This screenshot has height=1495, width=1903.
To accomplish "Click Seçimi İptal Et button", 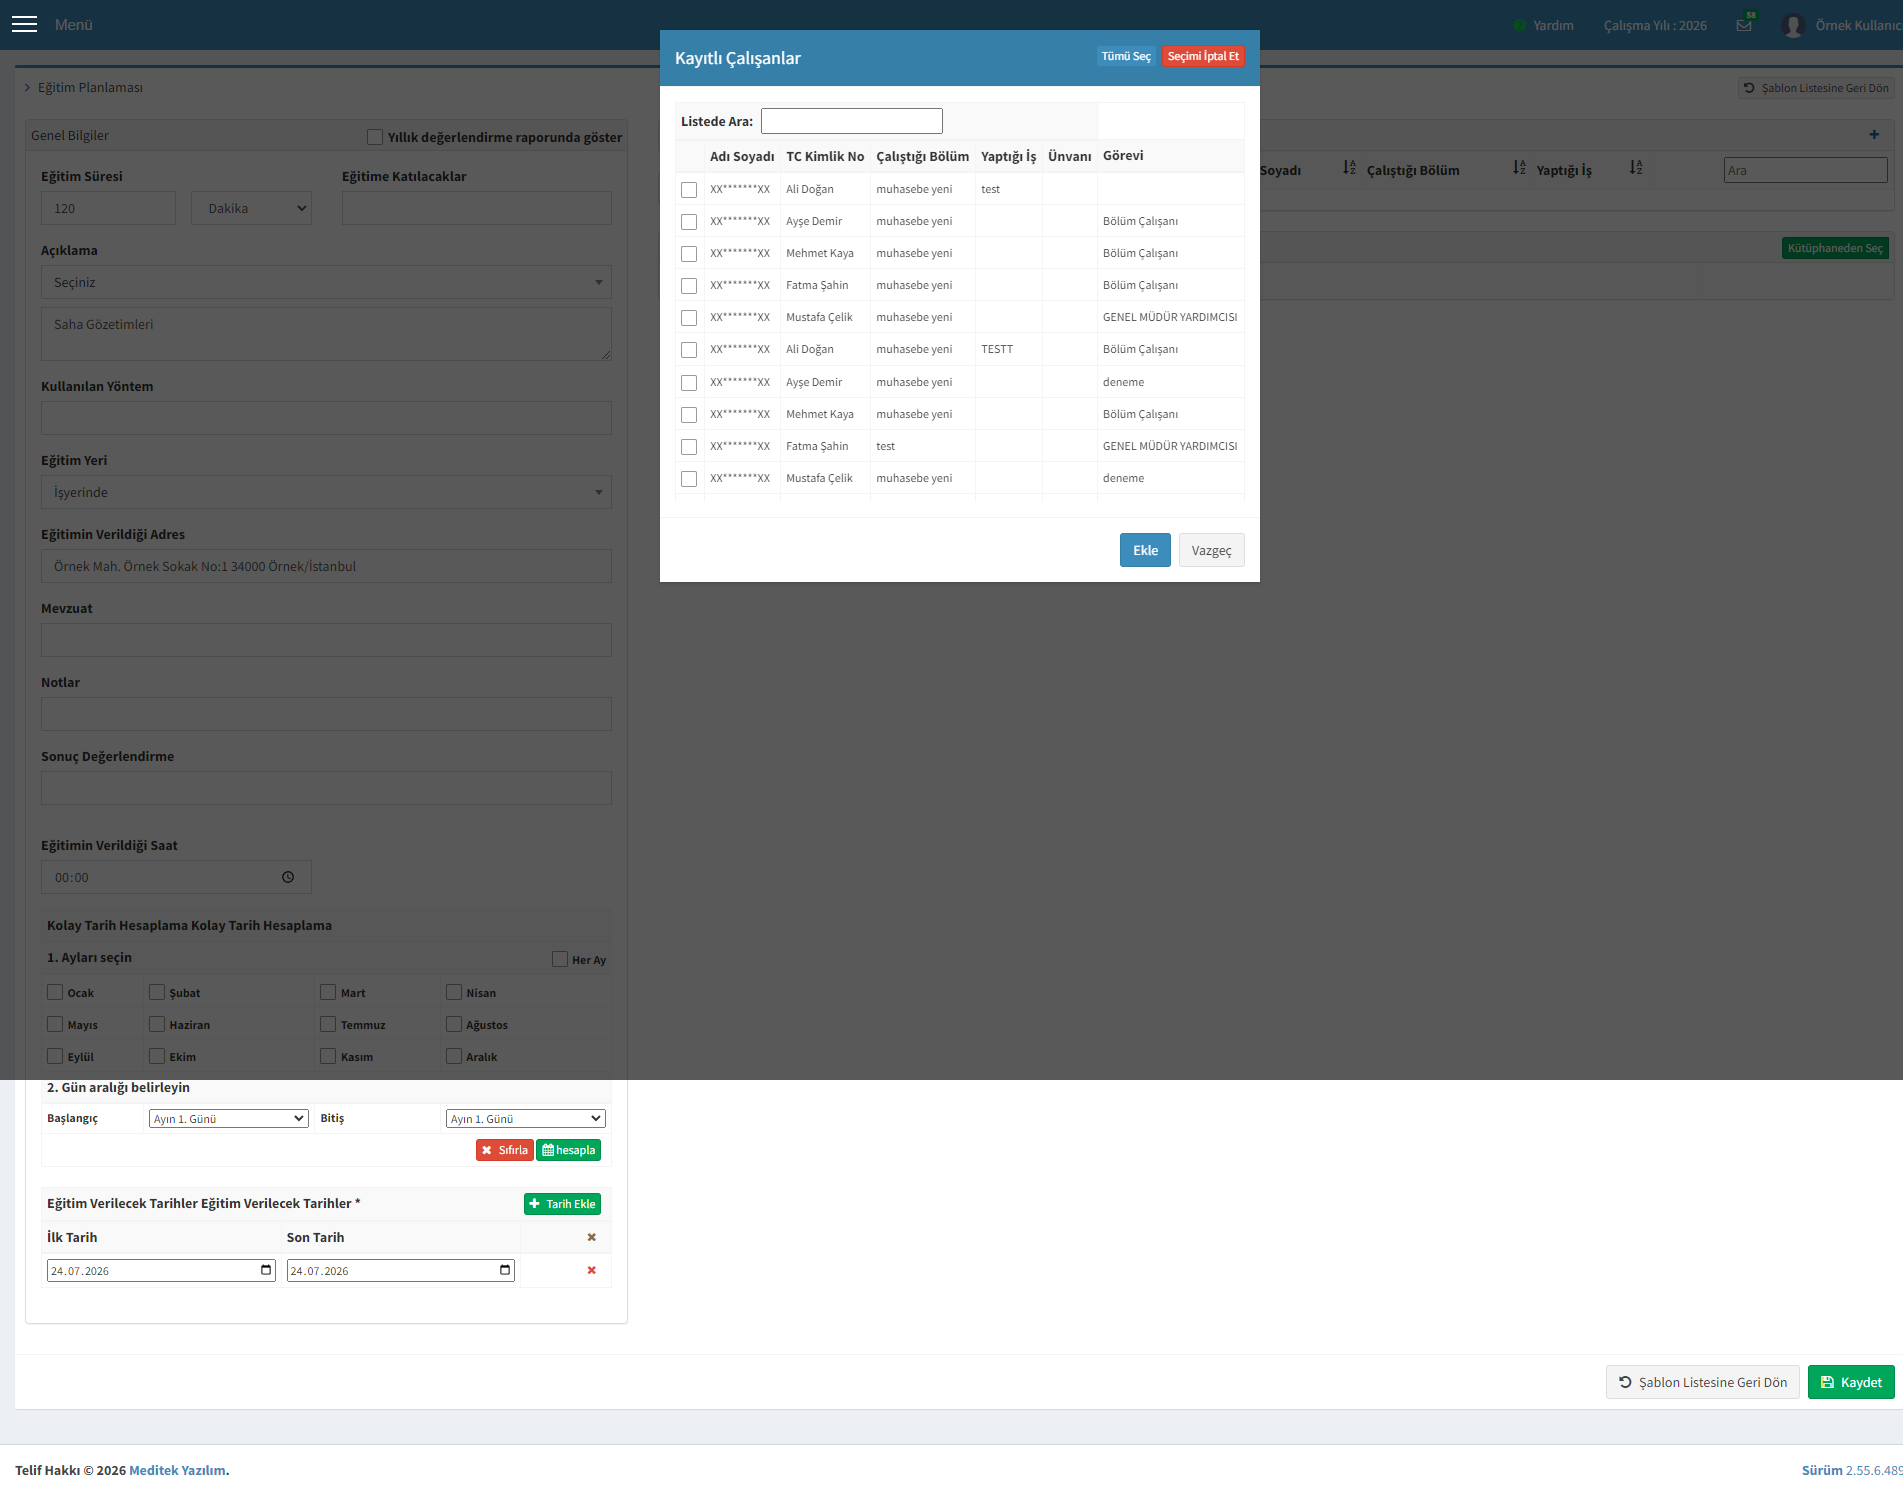I will coord(1203,57).
